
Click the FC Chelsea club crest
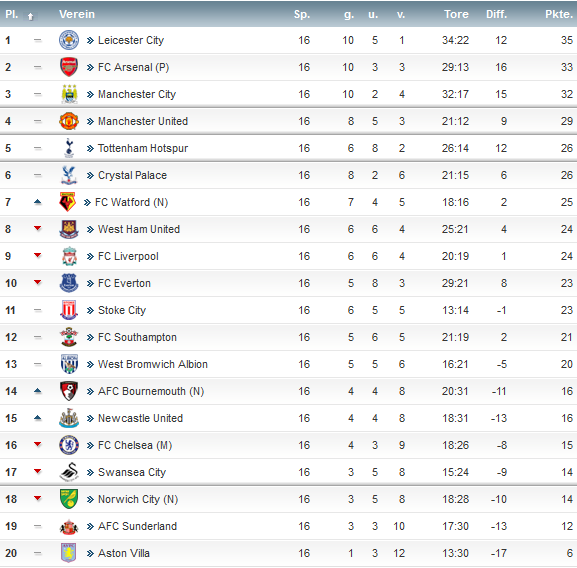click(69, 445)
